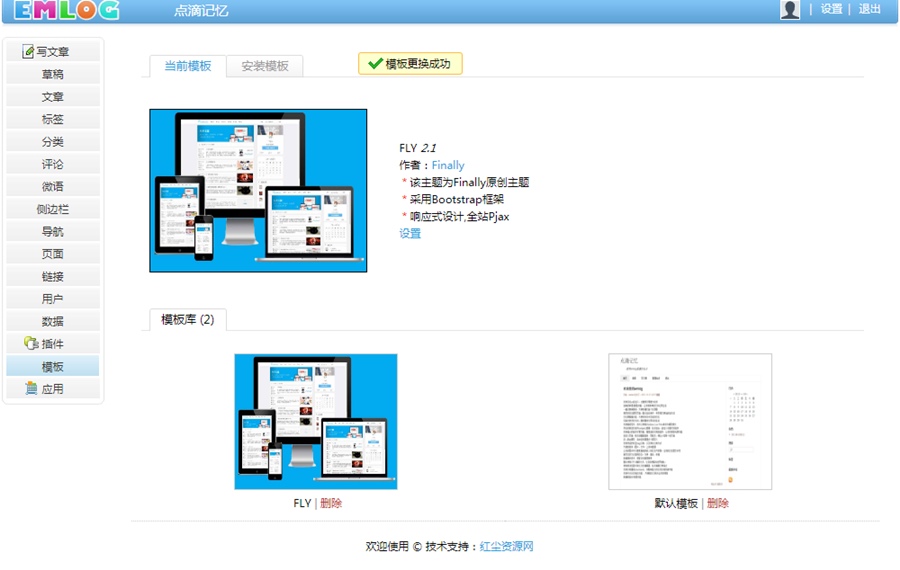Select FLY thumbnail in template library

(x=316, y=422)
